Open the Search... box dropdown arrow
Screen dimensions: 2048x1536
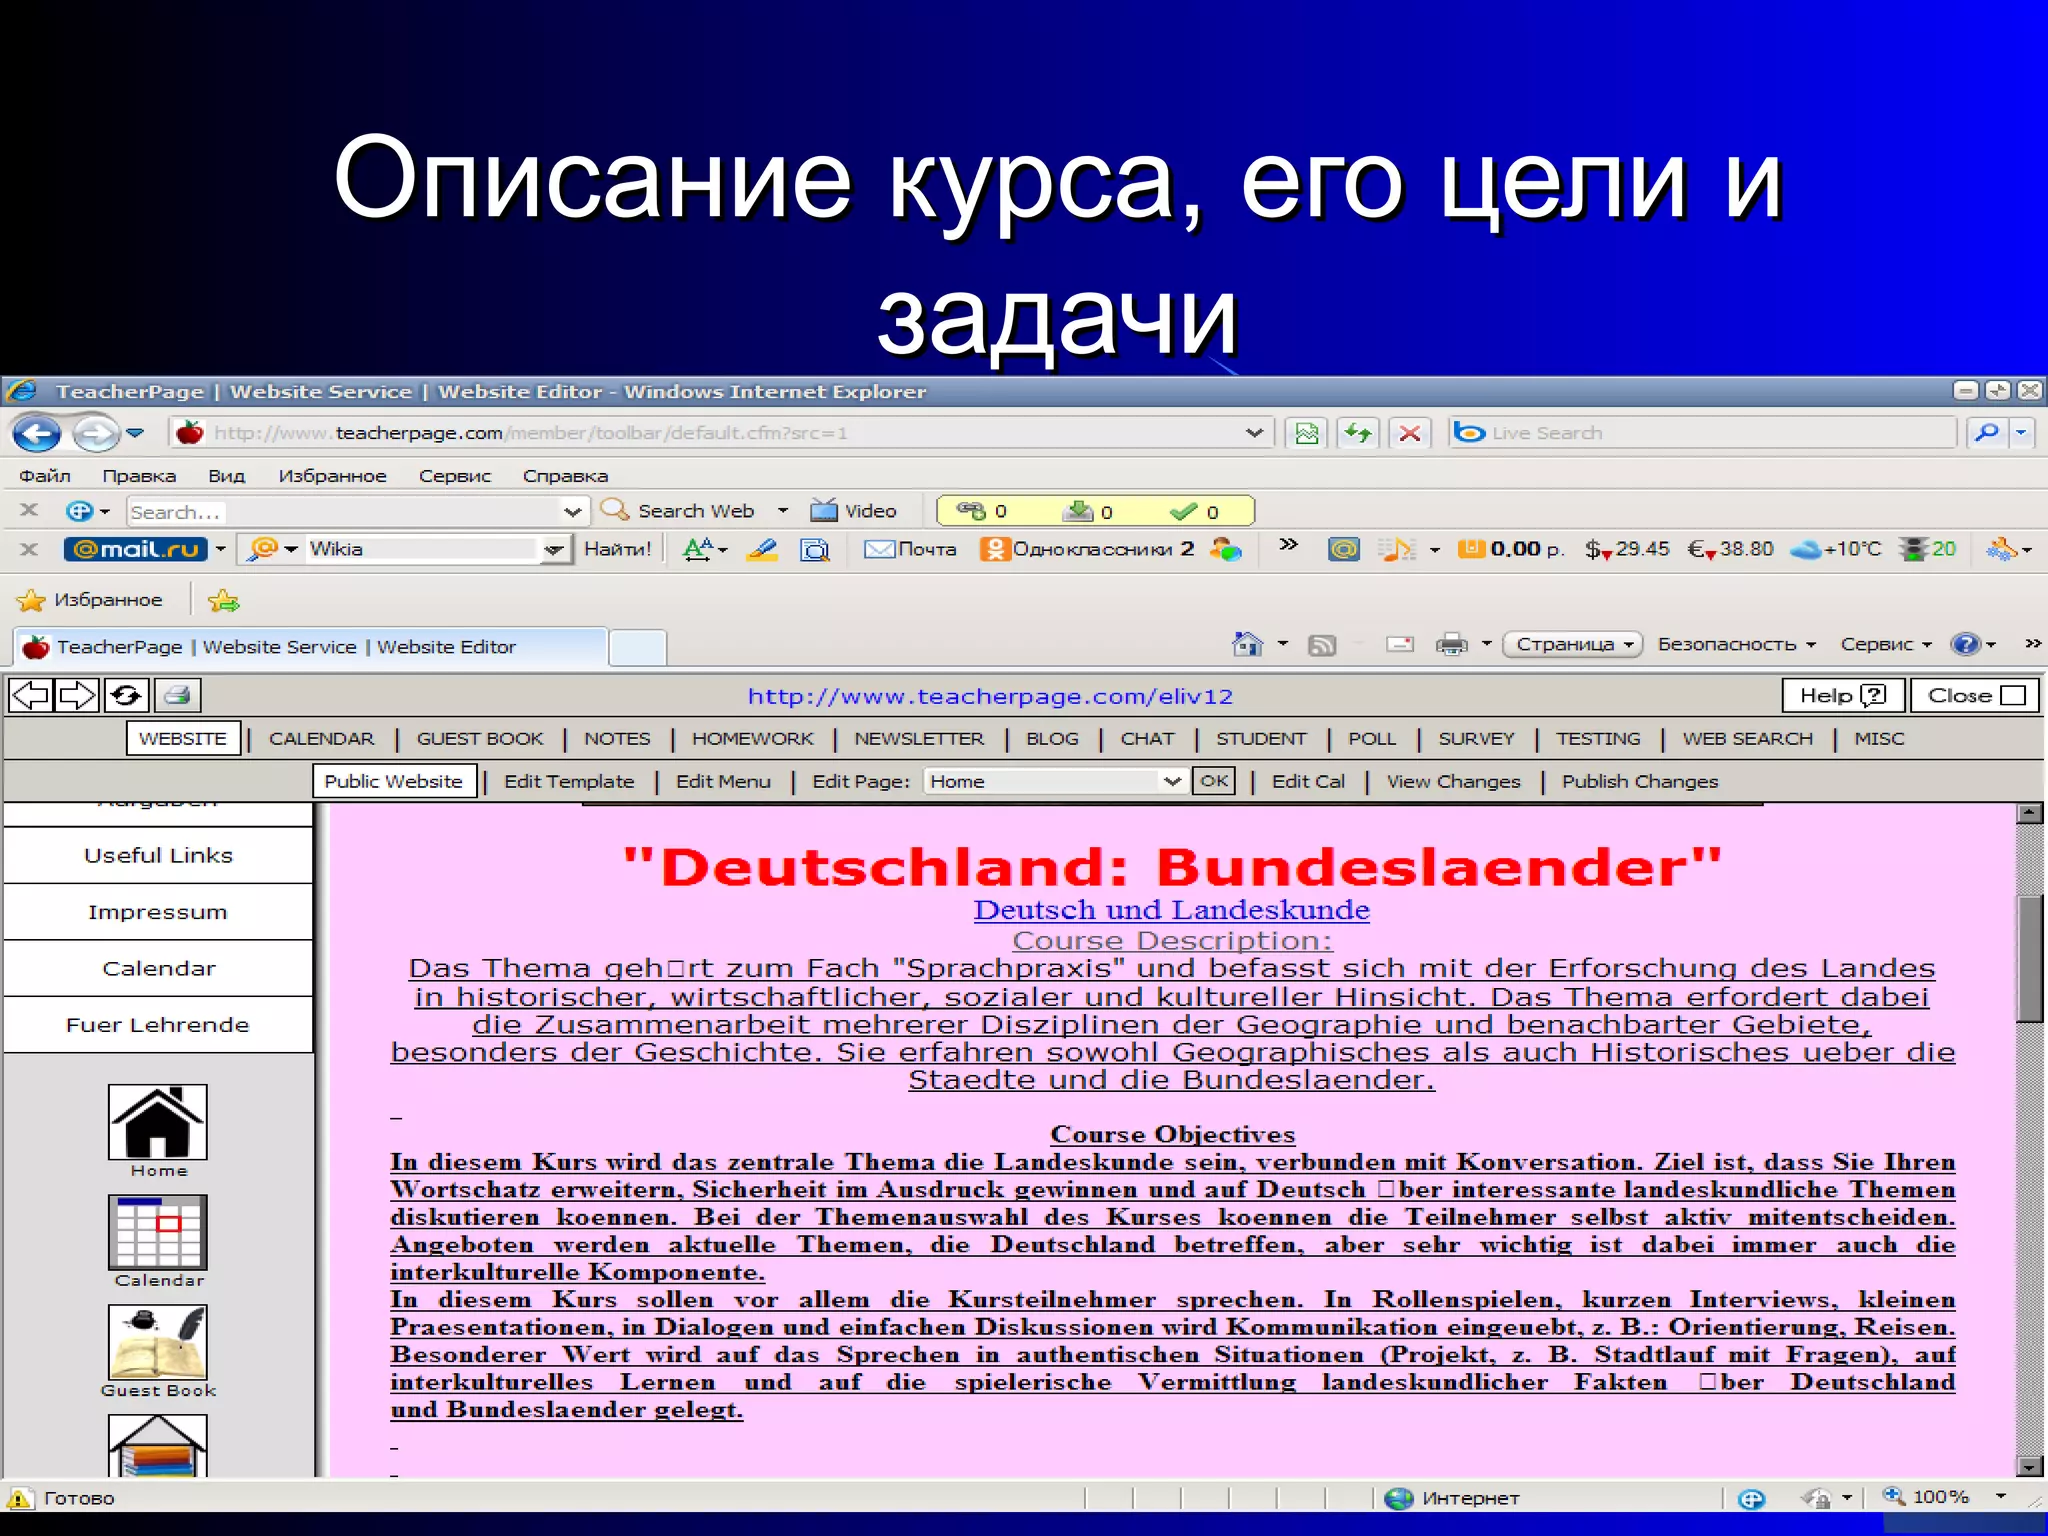pos(572,512)
